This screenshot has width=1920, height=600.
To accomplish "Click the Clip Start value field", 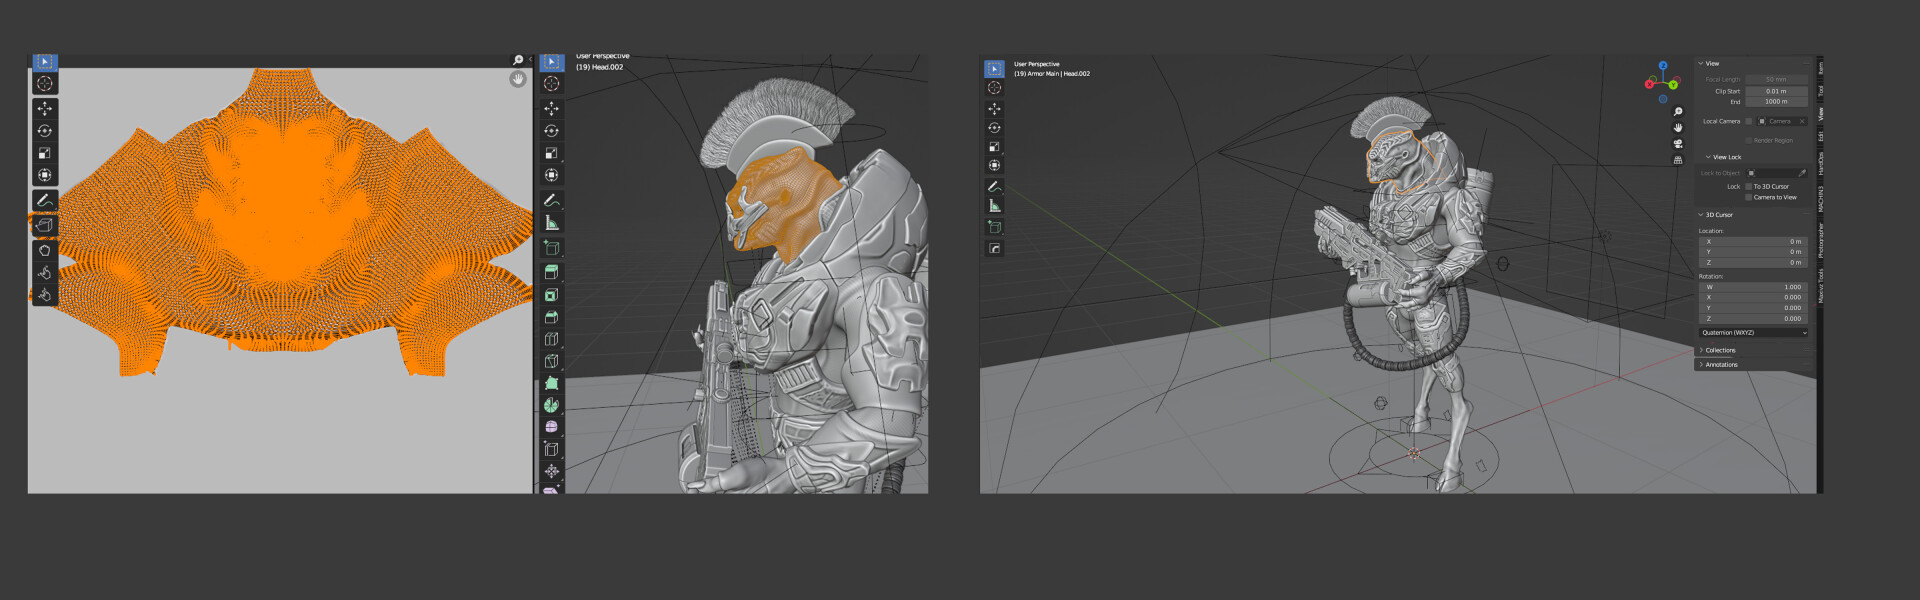I will coord(1776,91).
